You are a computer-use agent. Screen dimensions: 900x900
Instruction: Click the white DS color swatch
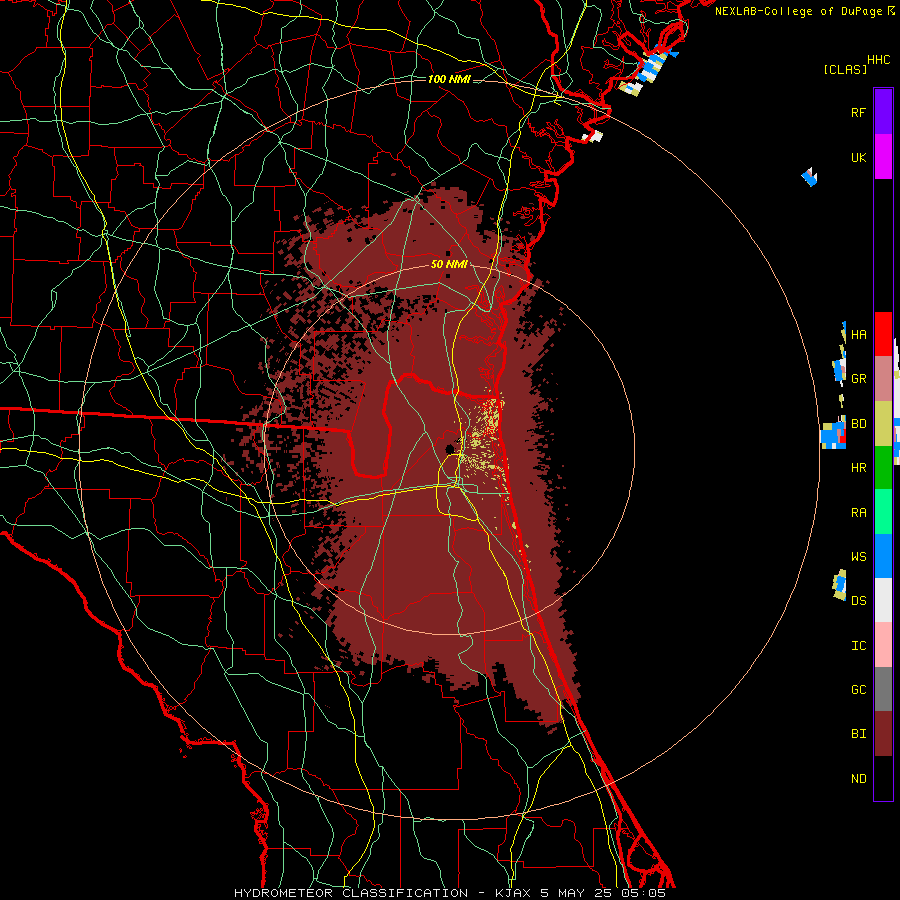883,600
